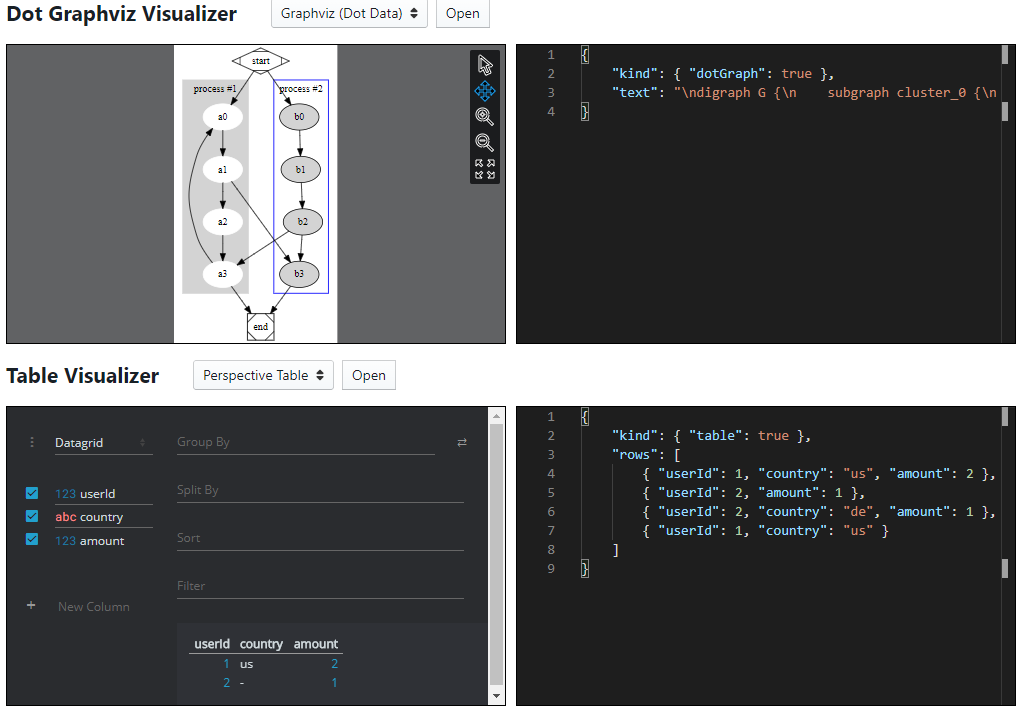Click the Open button for Table Visualizer
The image size is (1020, 716).
[369, 375]
